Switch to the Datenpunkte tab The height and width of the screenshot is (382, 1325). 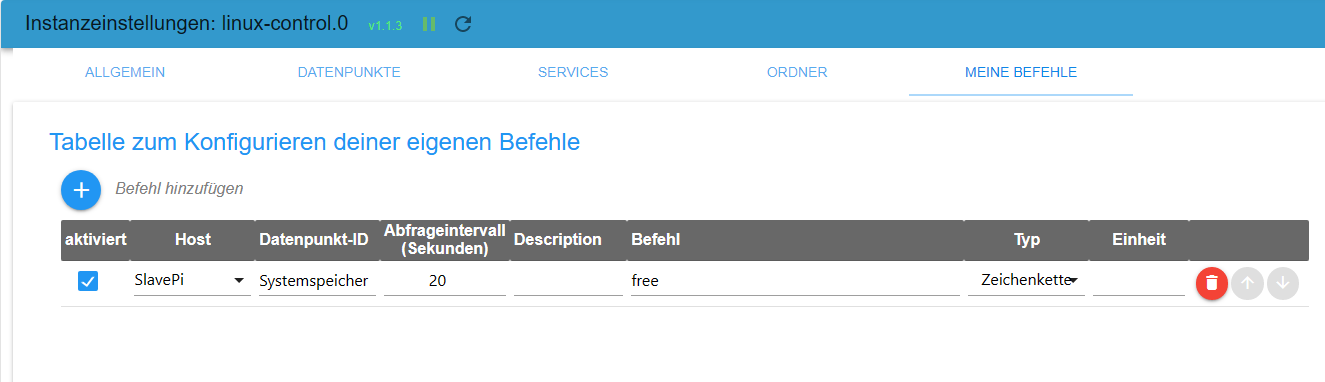349,72
